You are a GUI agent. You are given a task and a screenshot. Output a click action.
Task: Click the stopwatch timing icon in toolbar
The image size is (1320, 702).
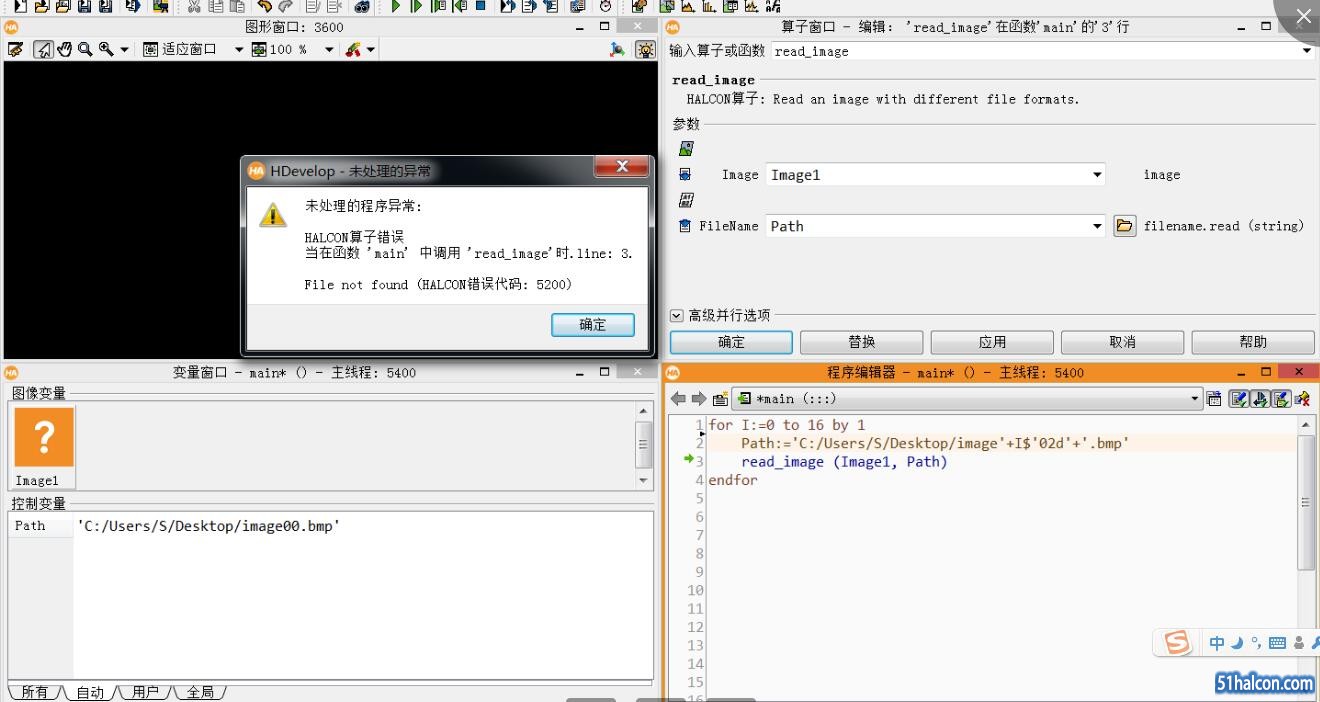[x=605, y=6]
